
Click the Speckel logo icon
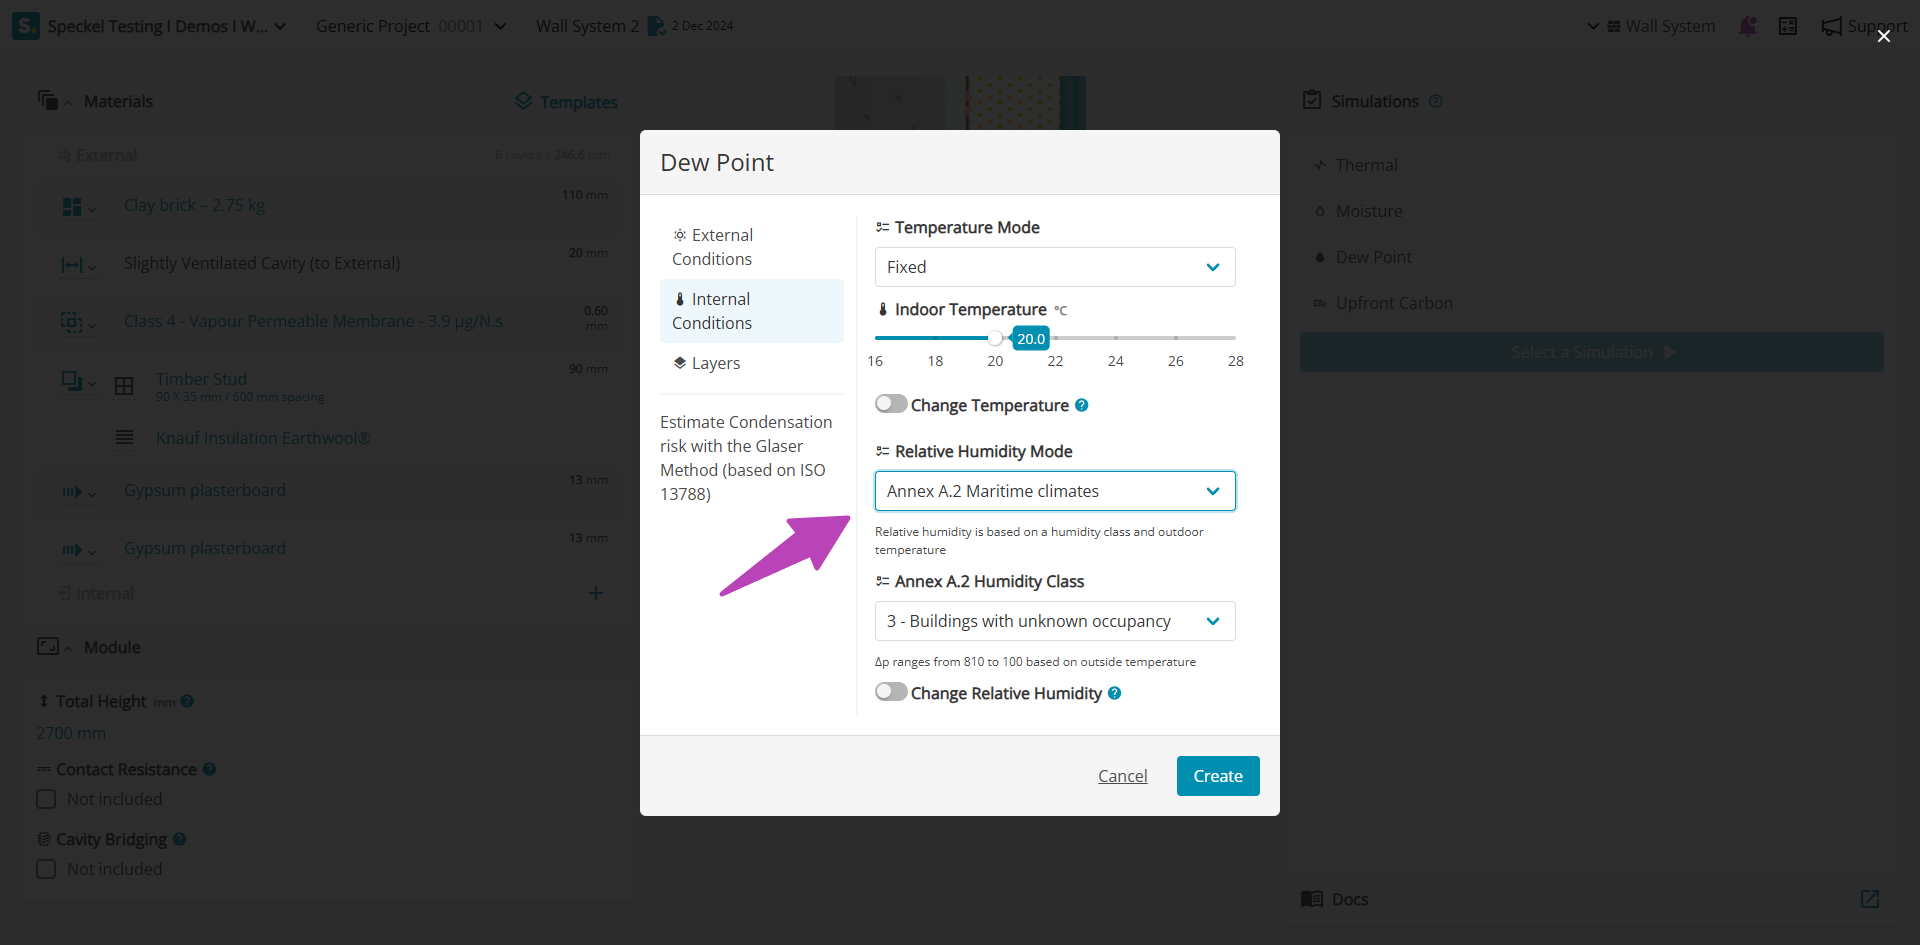pos(25,26)
